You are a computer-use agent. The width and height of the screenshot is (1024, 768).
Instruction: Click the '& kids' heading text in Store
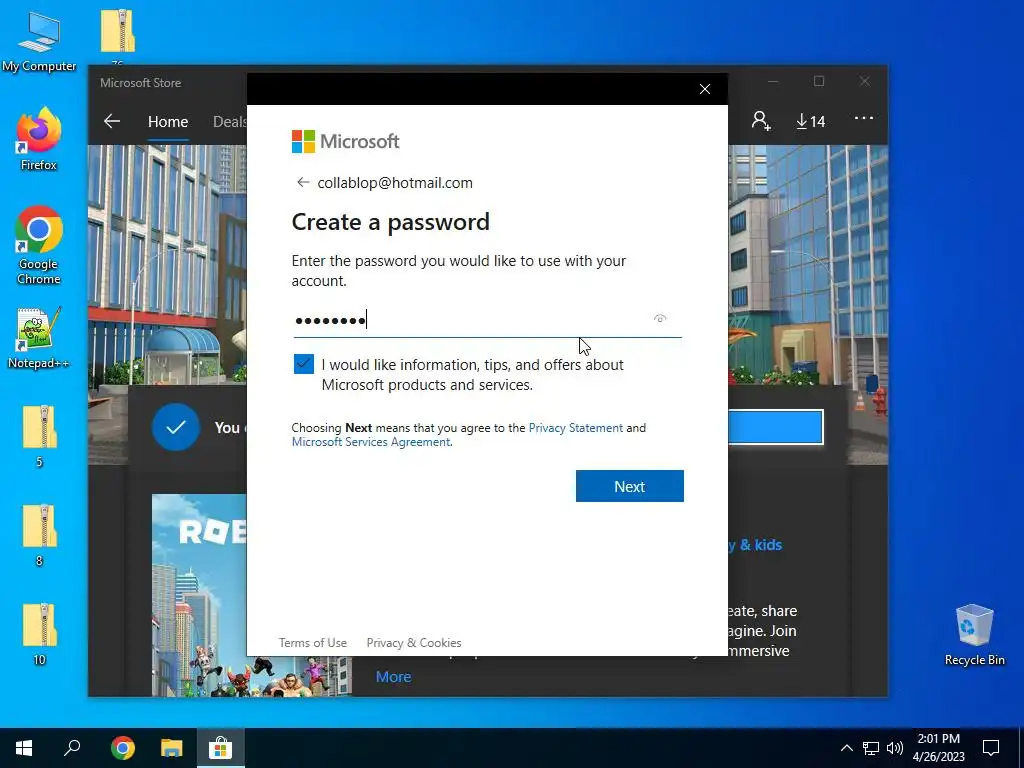[761, 545]
